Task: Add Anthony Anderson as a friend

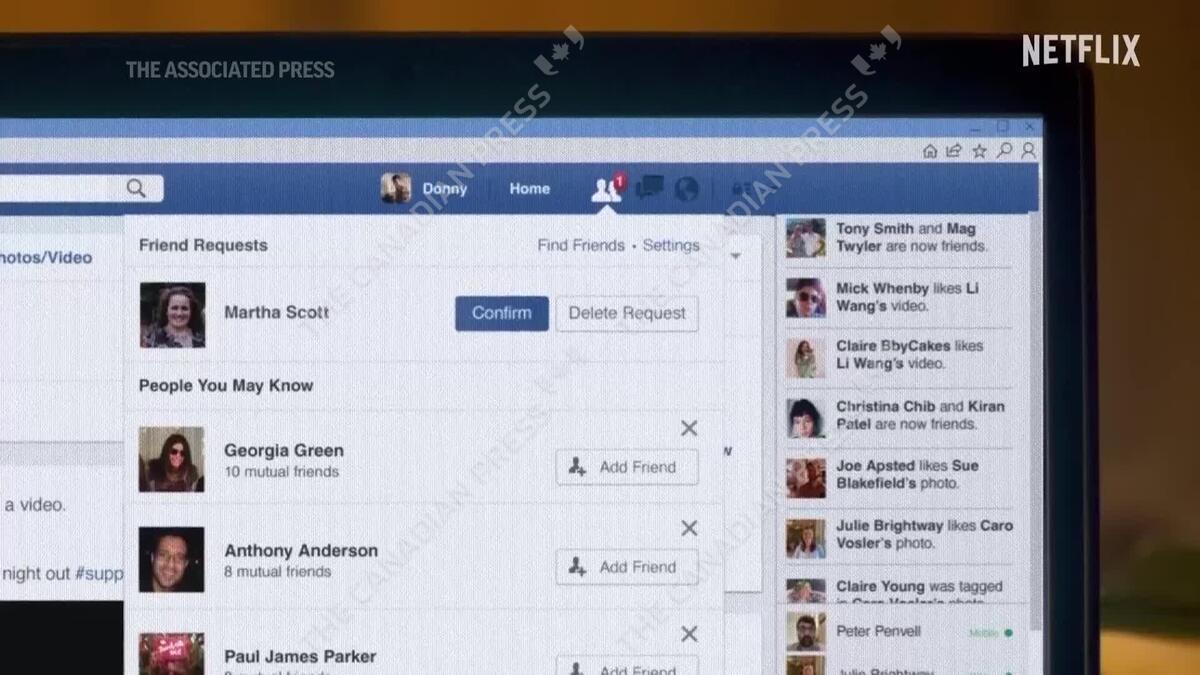Action: coord(627,567)
